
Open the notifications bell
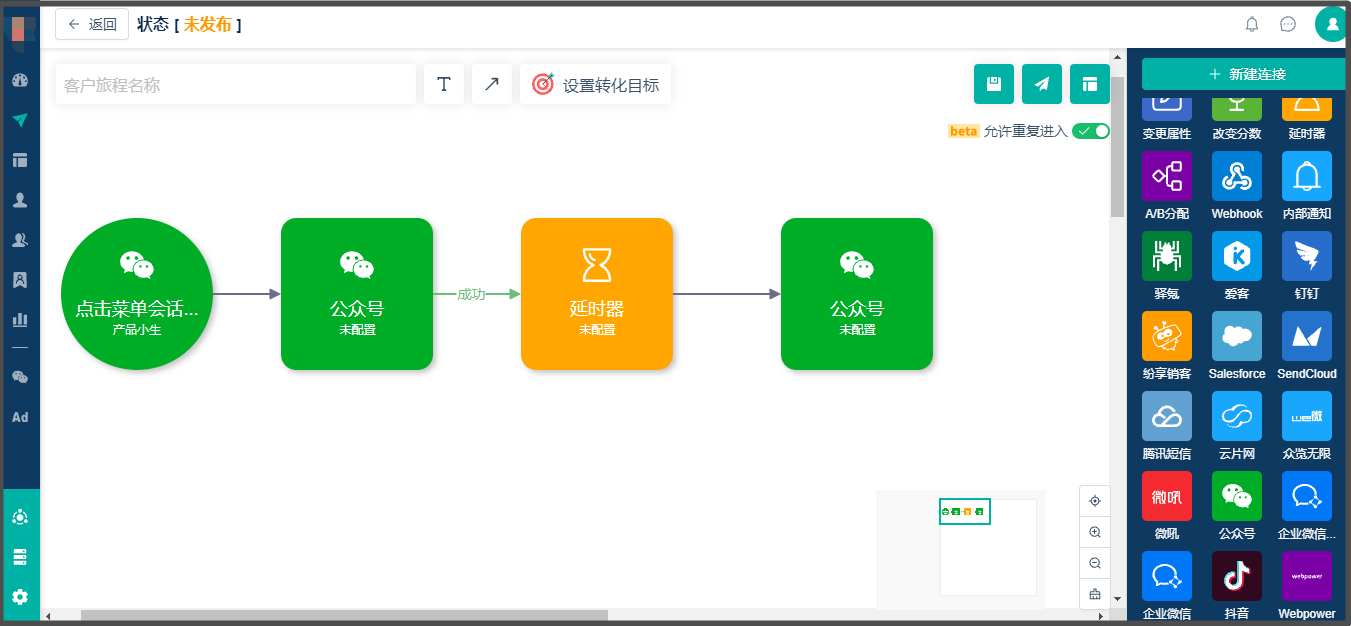1252,24
